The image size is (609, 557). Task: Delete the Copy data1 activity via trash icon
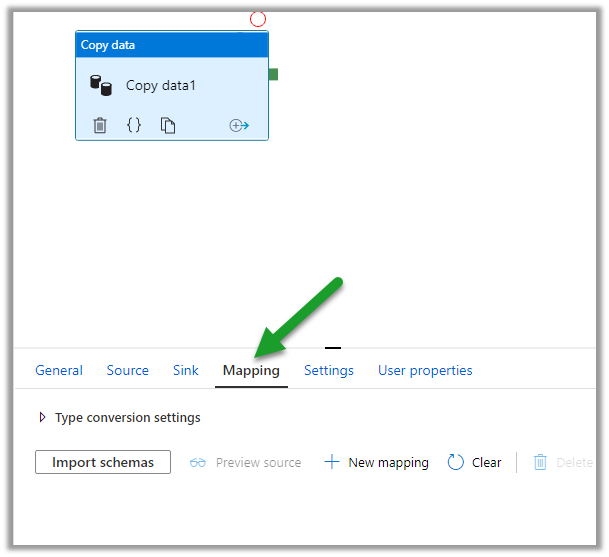click(x=100, y=125)
